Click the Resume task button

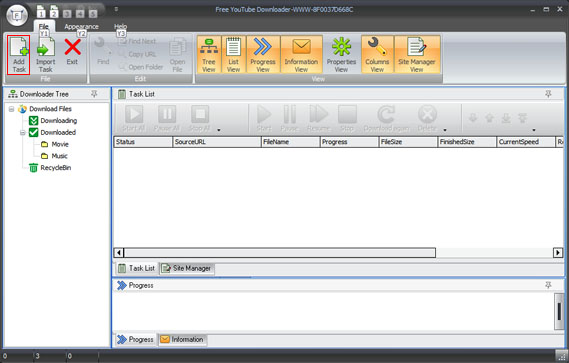(x=318, y=118)
